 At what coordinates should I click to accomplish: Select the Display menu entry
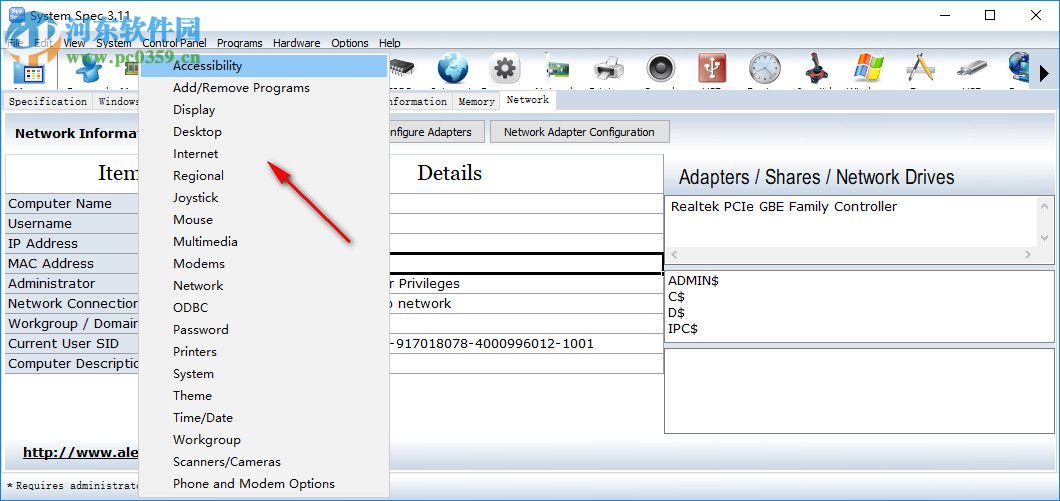click(x=264, y=110)
